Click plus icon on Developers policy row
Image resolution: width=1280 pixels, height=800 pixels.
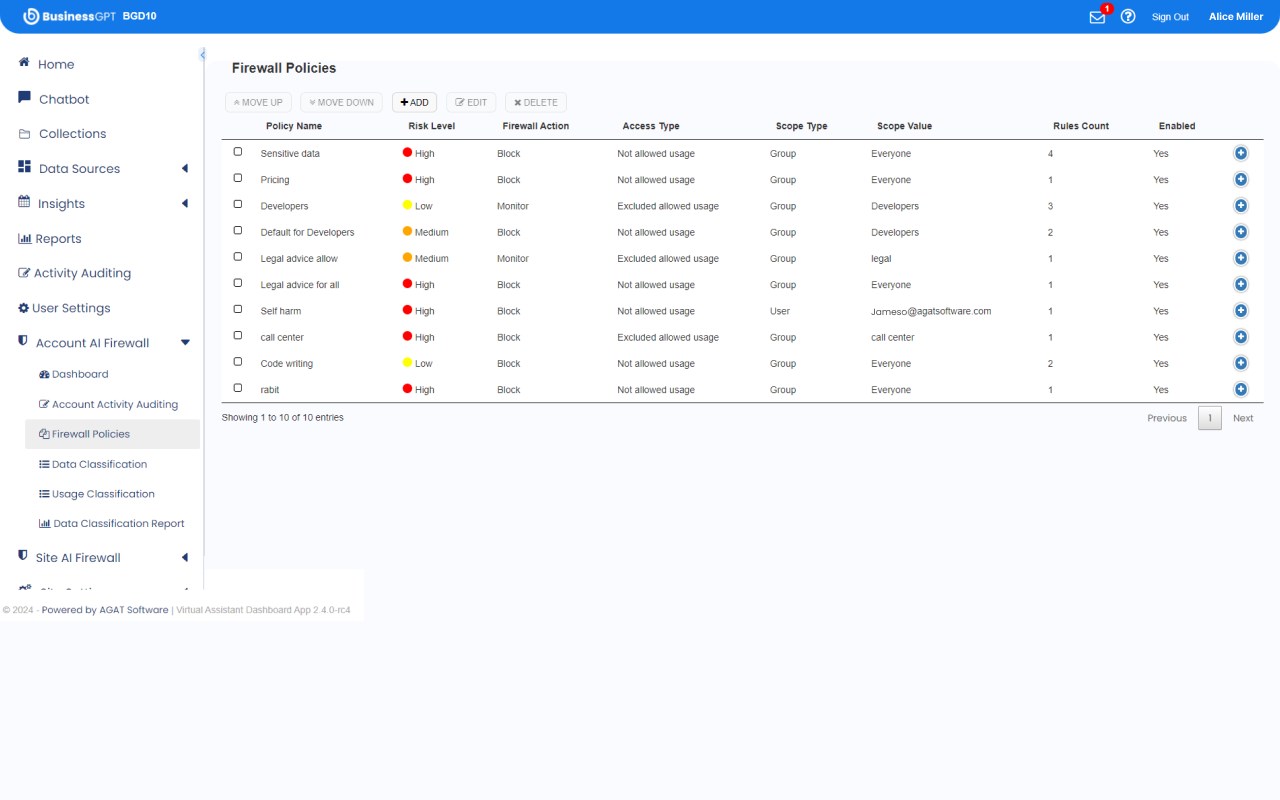click(x=1241, y=205)
